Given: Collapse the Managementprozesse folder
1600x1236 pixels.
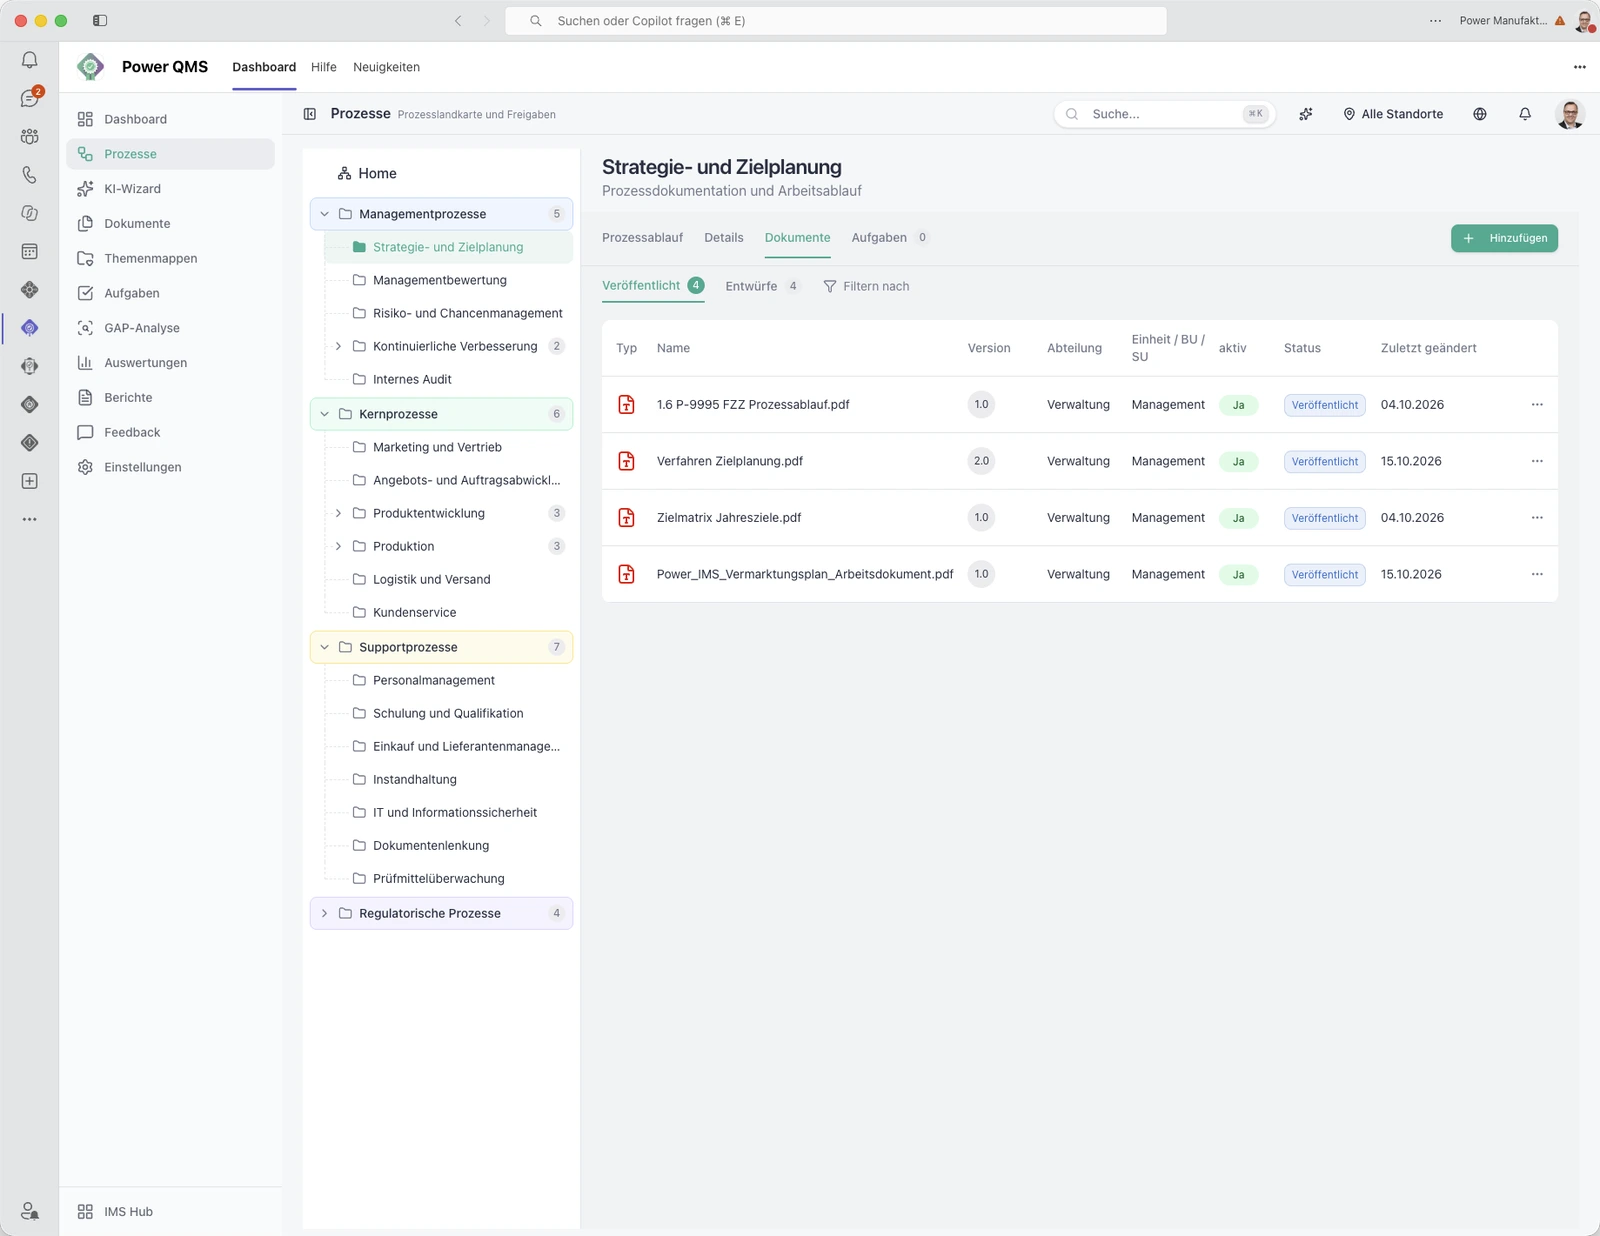Looking at the screenshot, I should pyautogui.click(x=324, y=214).
